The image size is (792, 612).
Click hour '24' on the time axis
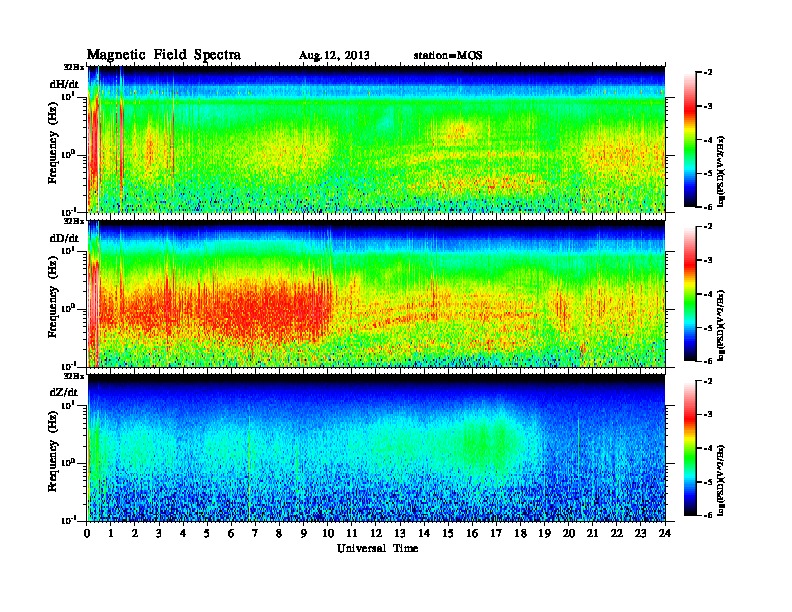(665, 534)
